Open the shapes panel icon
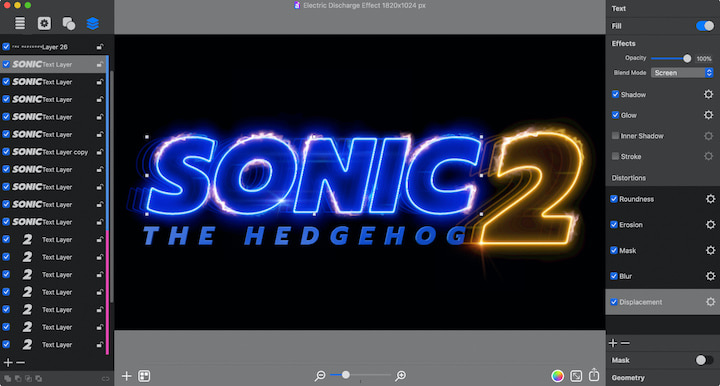Viewport: 720px width, 386px height. [x=68, y=23]
